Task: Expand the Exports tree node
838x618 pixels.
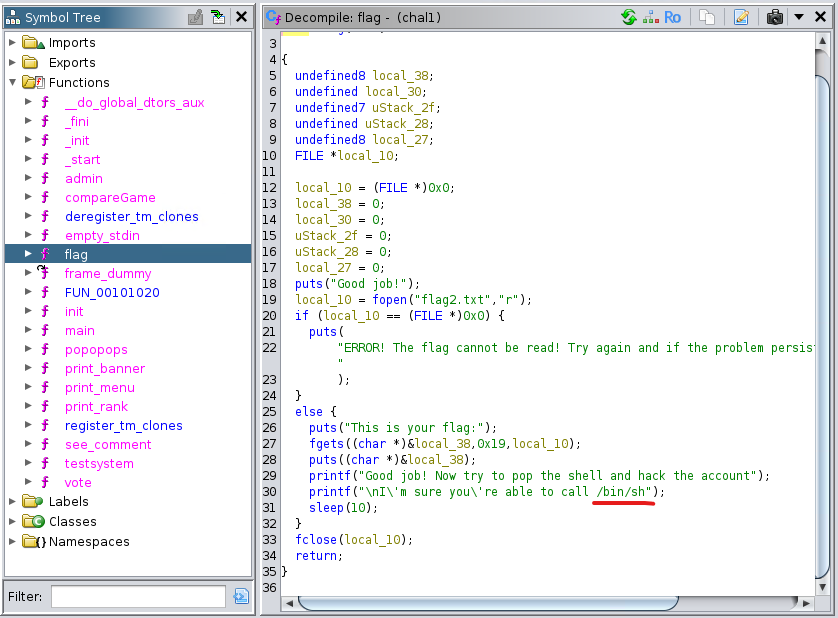Action: (x=12, y=63)
